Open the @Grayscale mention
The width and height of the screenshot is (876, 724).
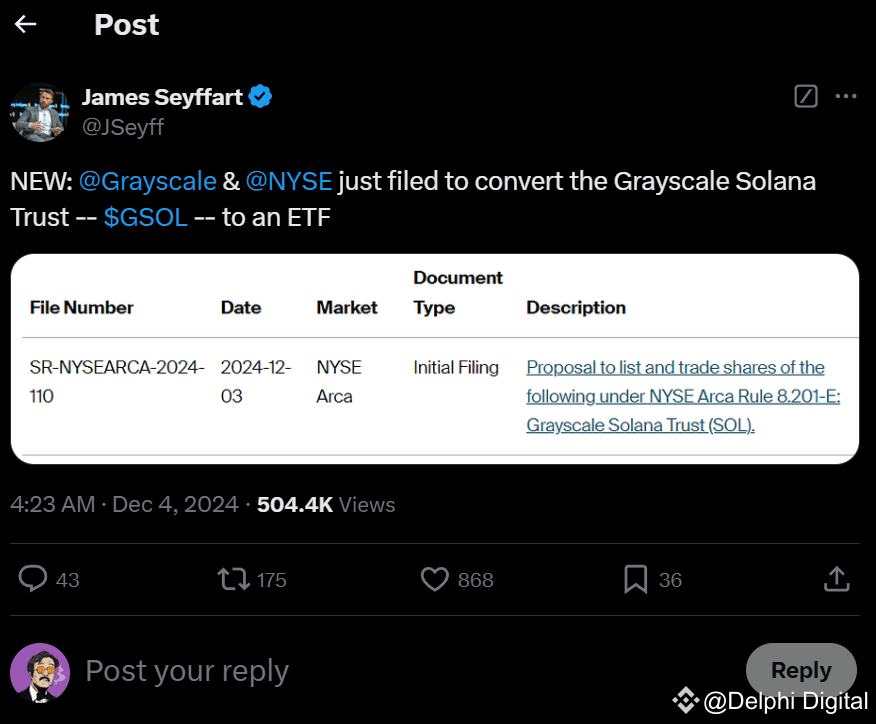pyautogui.click(x=147, y=181)
